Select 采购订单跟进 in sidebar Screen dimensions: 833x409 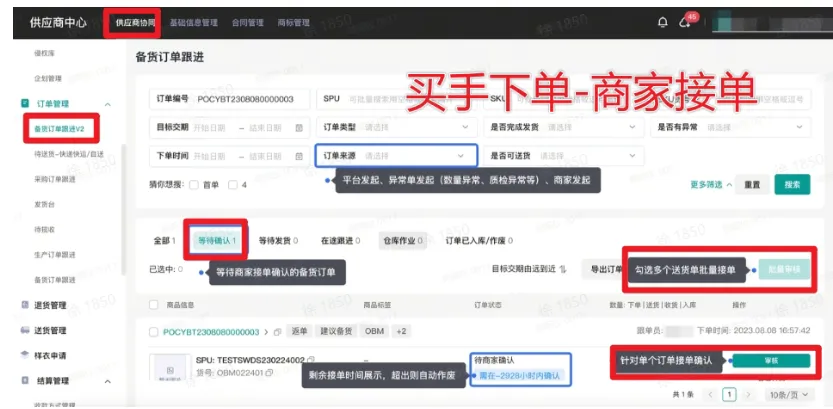[55, 179]
